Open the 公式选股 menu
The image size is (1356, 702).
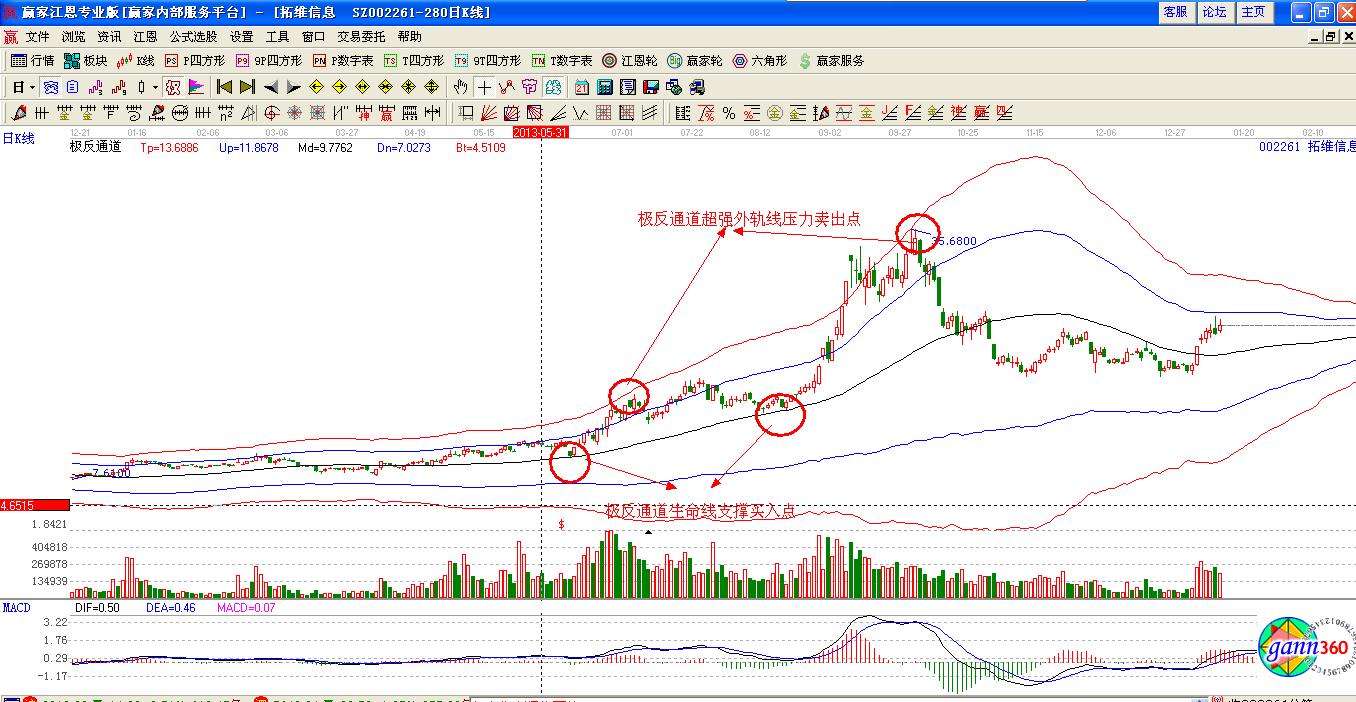[193, 36]
